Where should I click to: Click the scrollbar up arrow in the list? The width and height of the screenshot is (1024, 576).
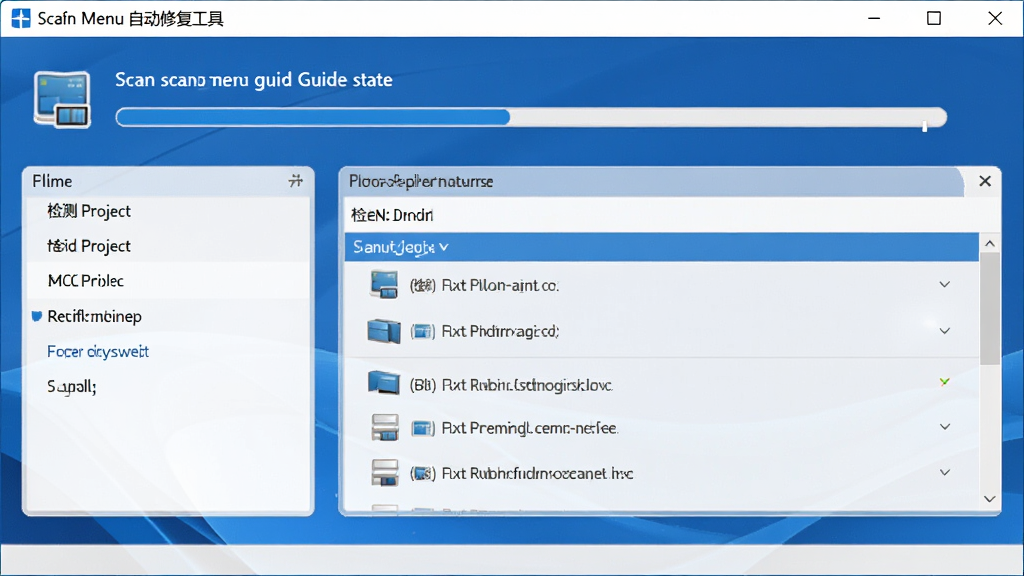click(990, 244)
